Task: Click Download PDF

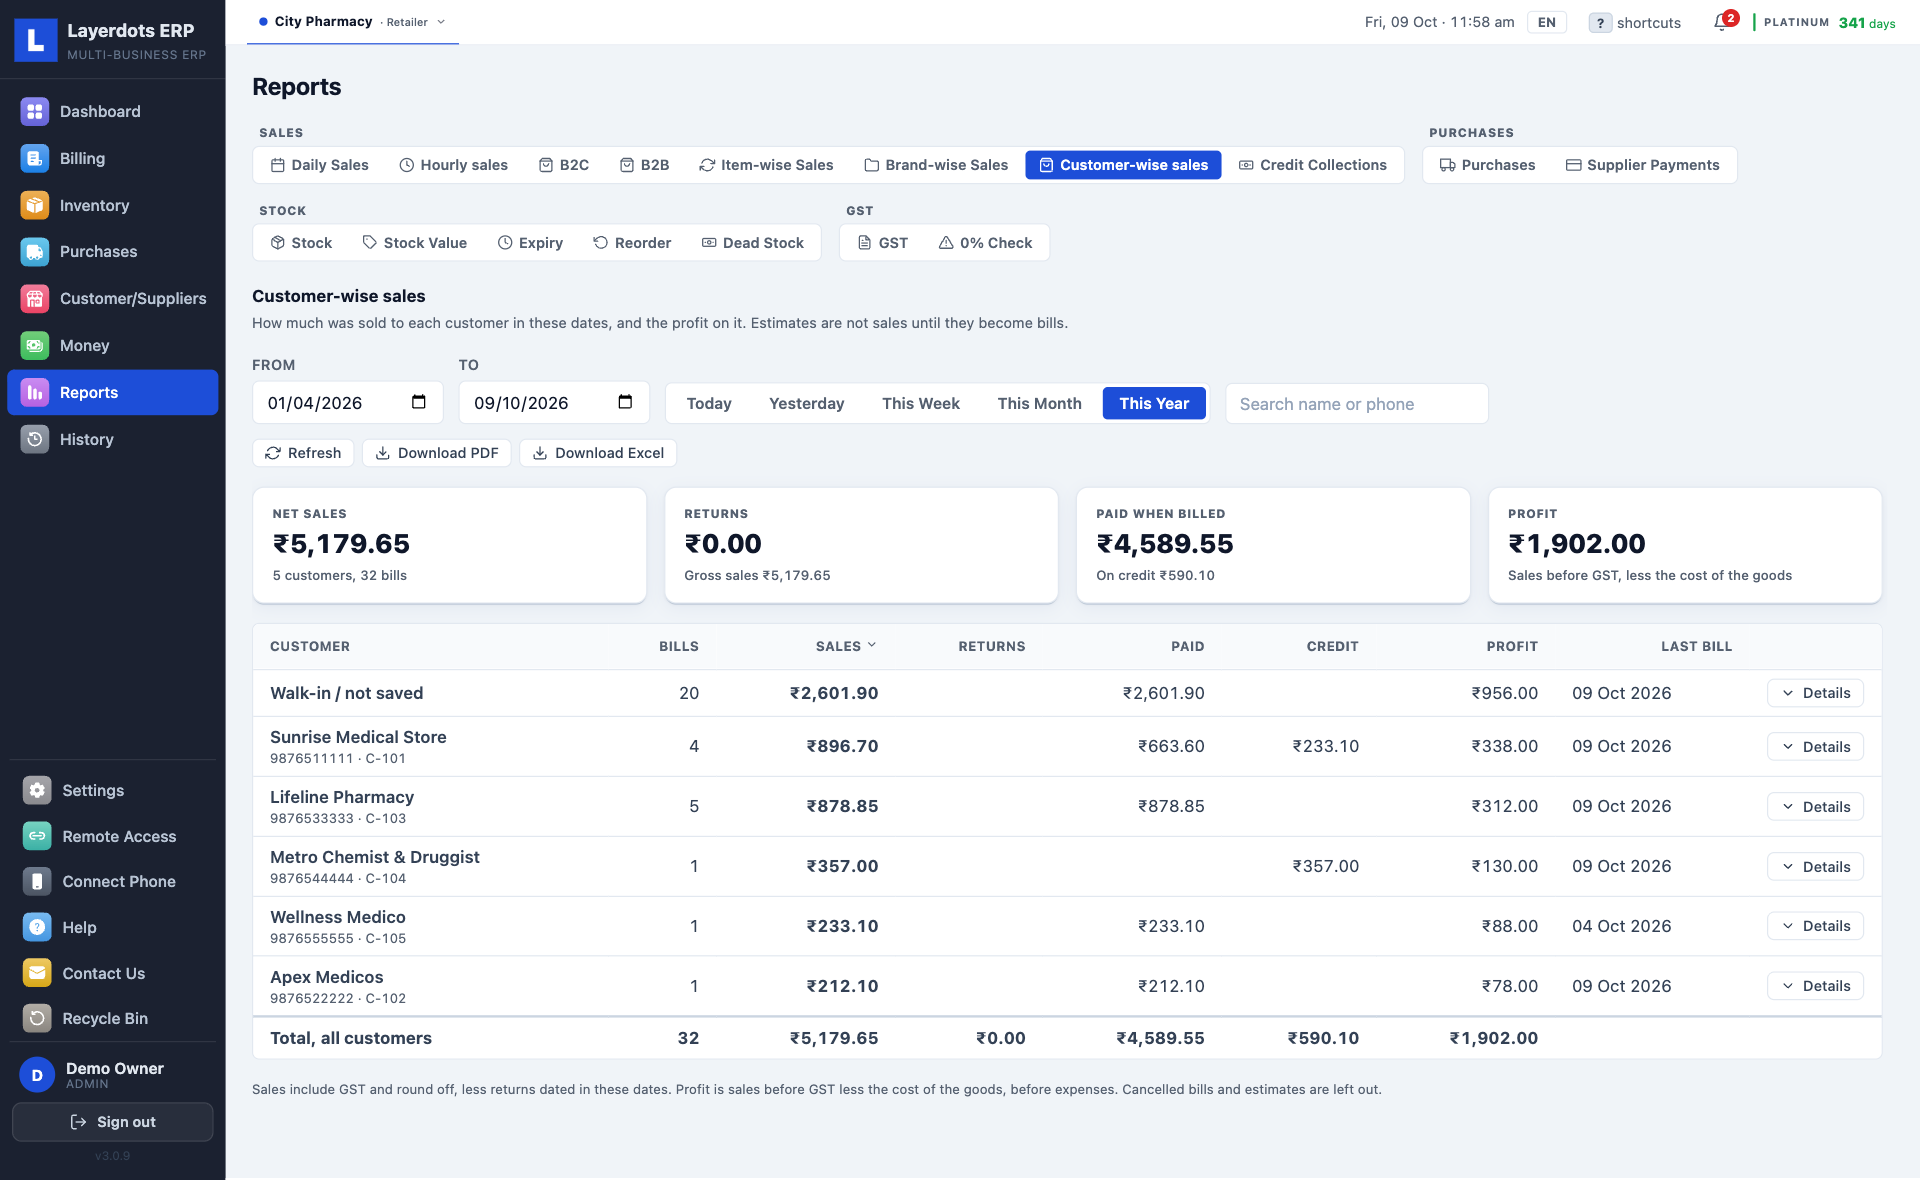Action: coord(437,453)
